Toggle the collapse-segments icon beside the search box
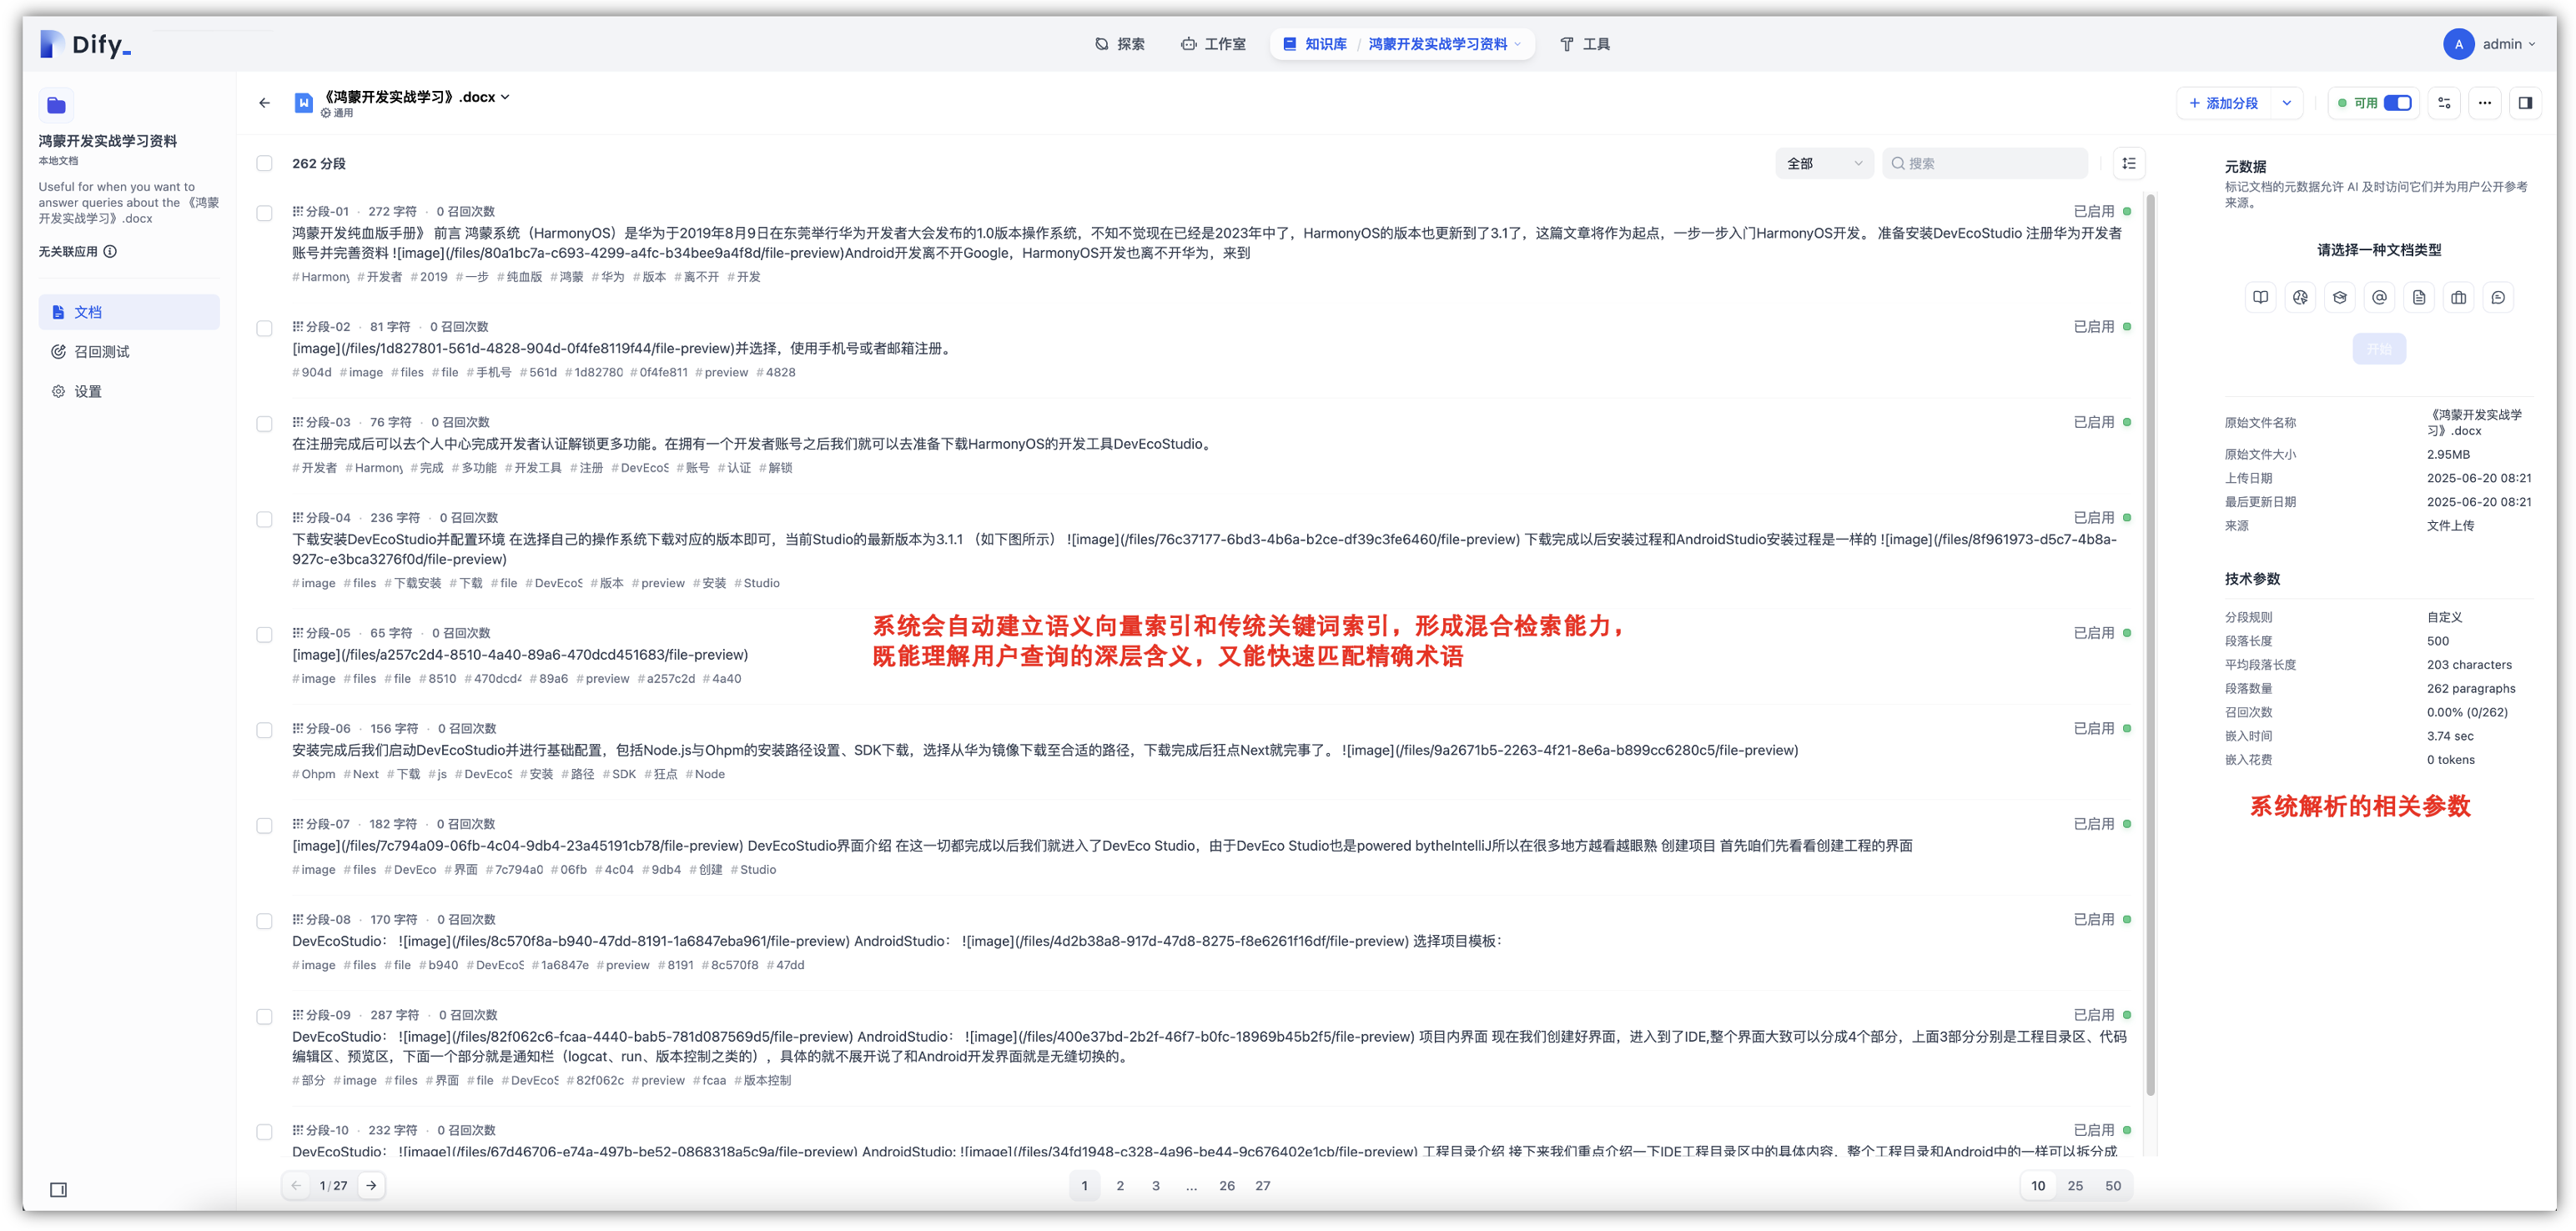Viewport: 2576px width, 1231px height. 2129,163
